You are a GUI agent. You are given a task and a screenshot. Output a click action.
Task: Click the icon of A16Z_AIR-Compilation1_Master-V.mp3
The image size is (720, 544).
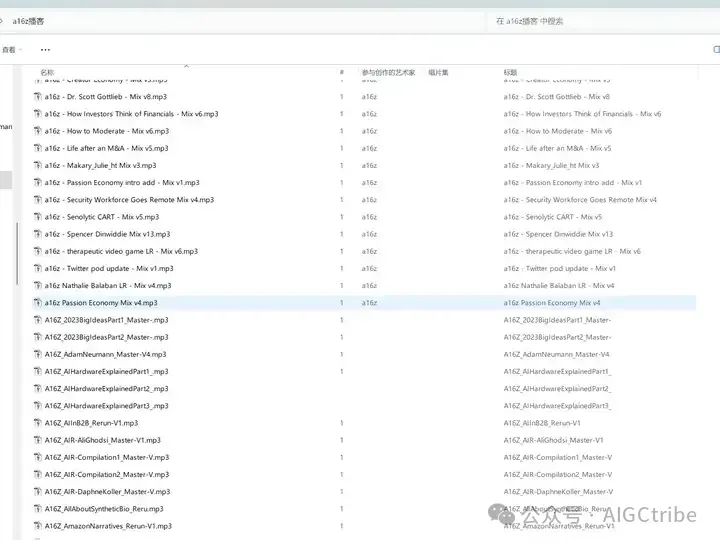coord(38,458)
